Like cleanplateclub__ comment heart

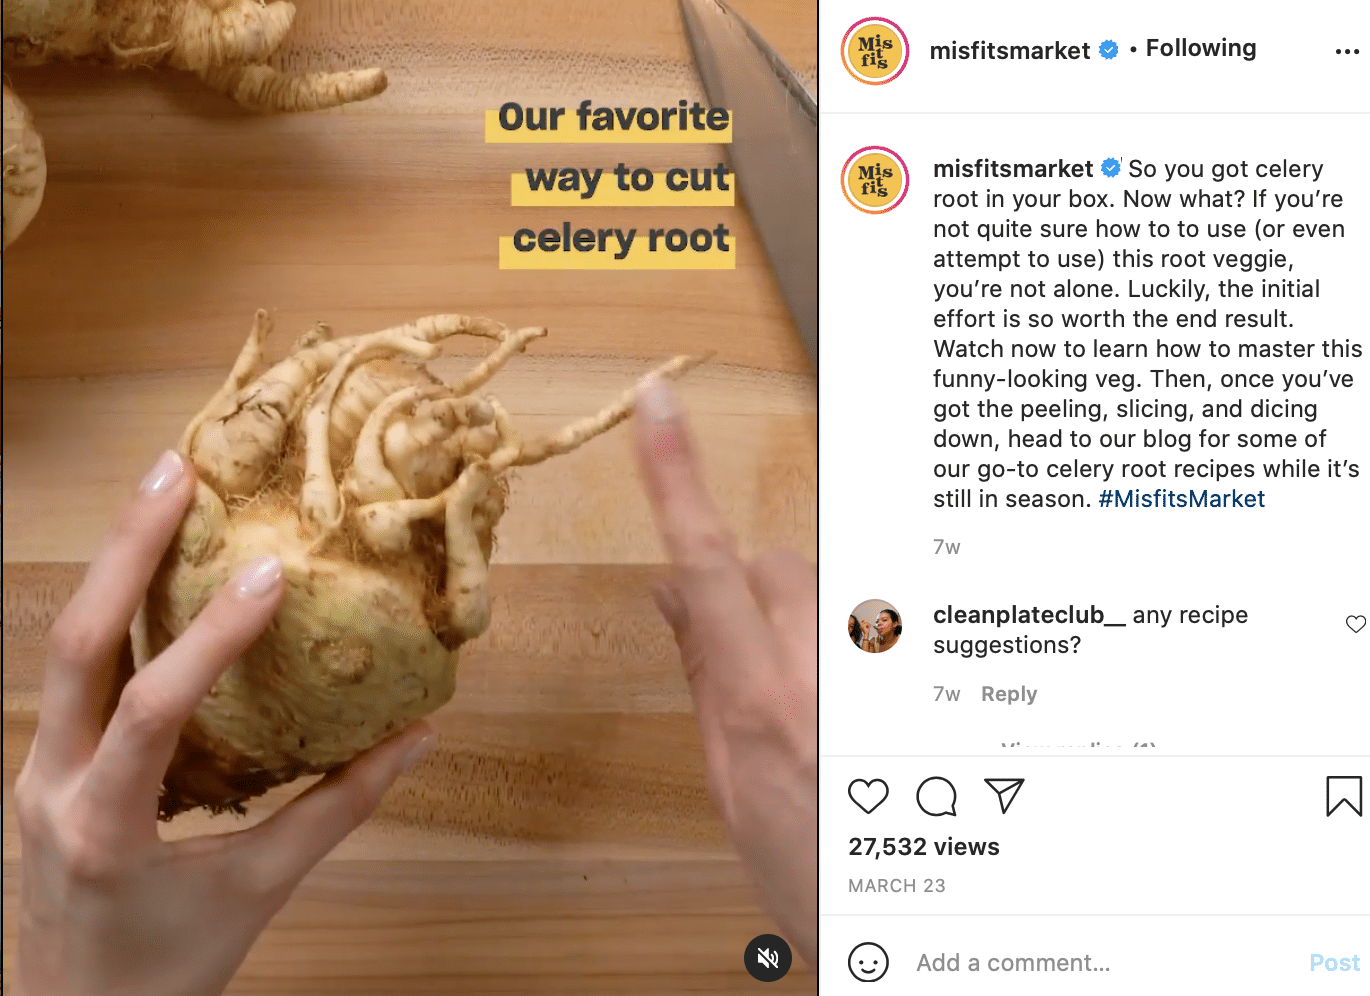pos(1356,624)
